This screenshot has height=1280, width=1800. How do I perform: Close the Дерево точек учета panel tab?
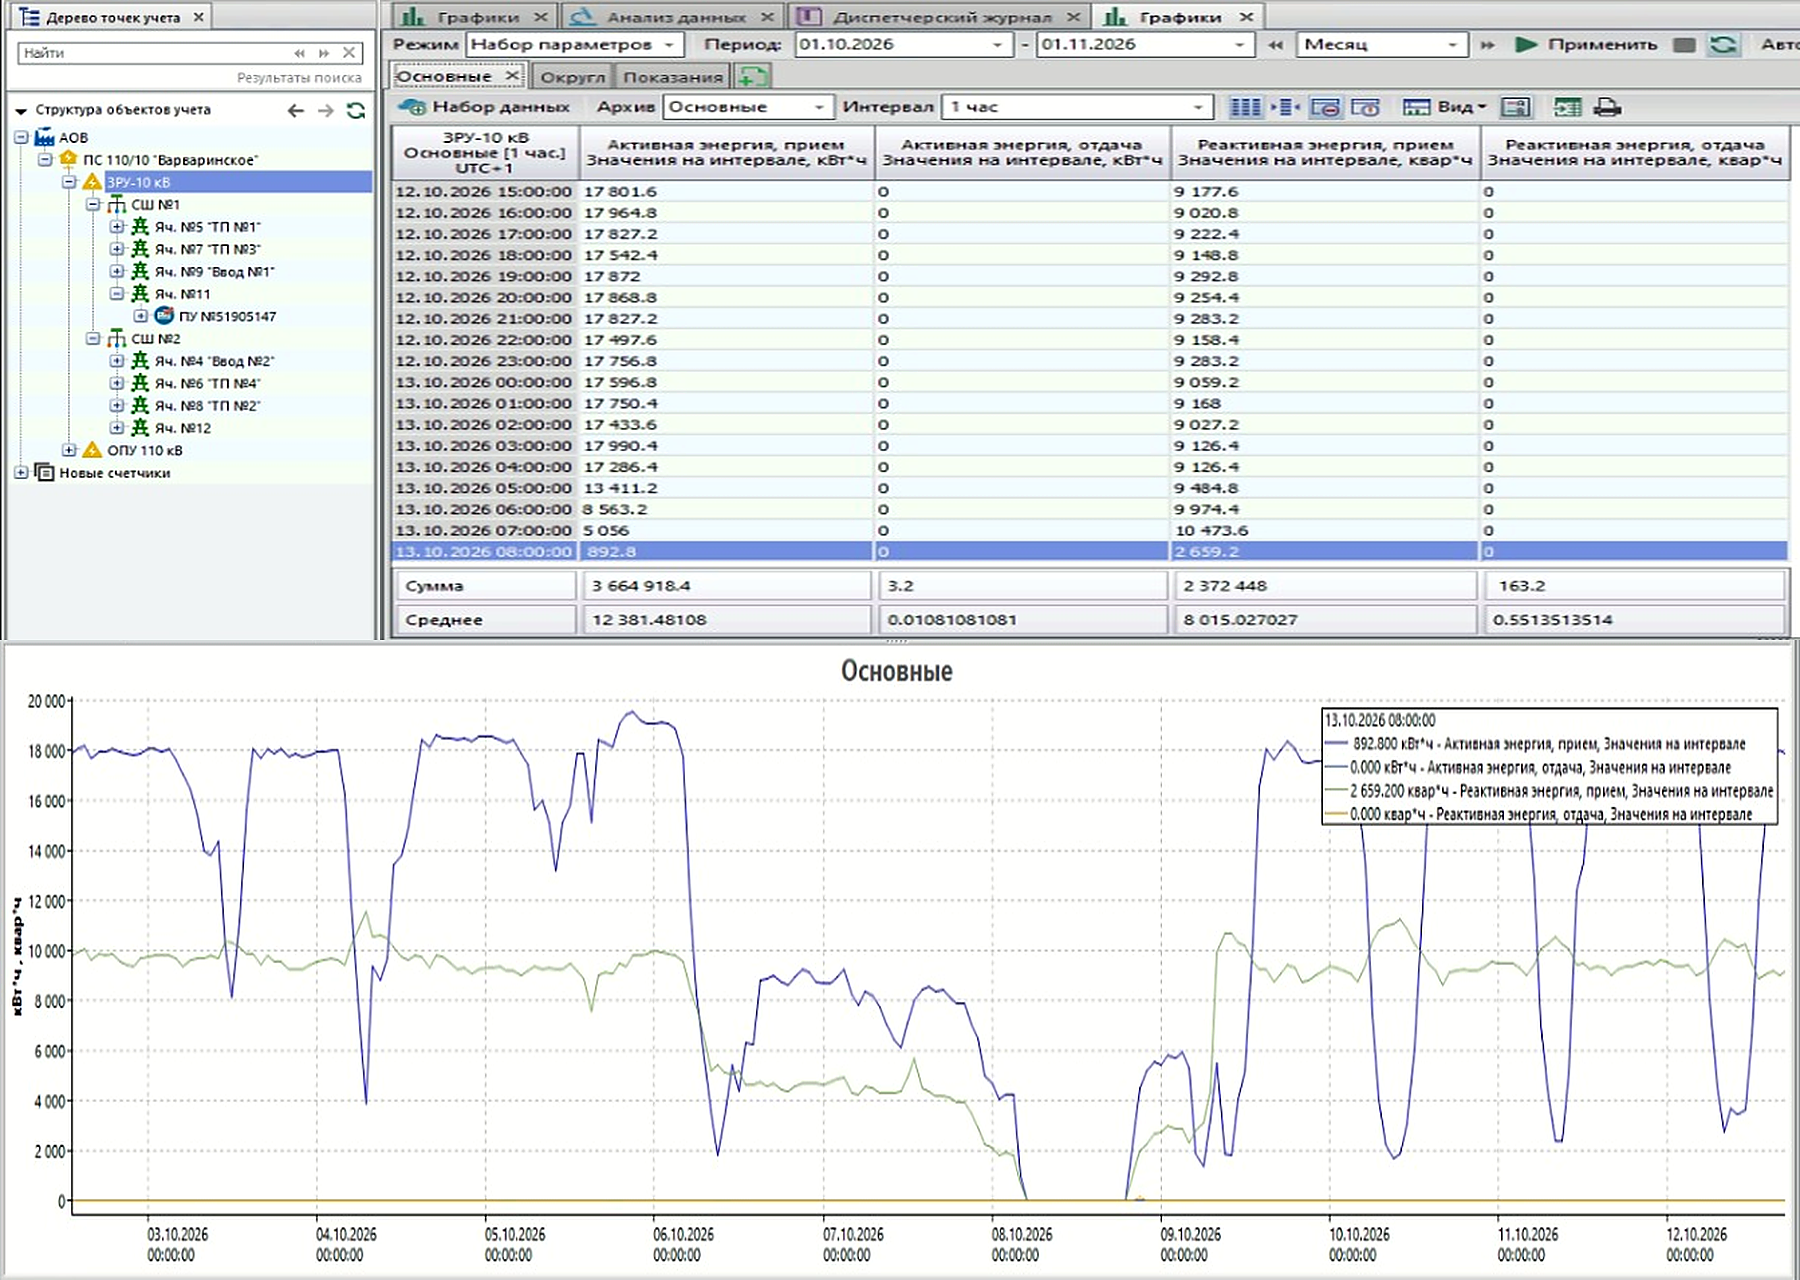click(x=199, y=17)
